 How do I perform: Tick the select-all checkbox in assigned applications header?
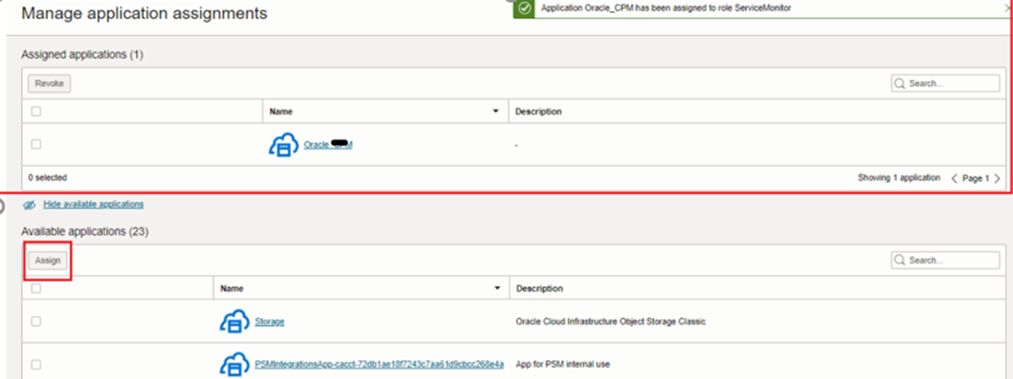pyautogui.click(x=36, y=111)
